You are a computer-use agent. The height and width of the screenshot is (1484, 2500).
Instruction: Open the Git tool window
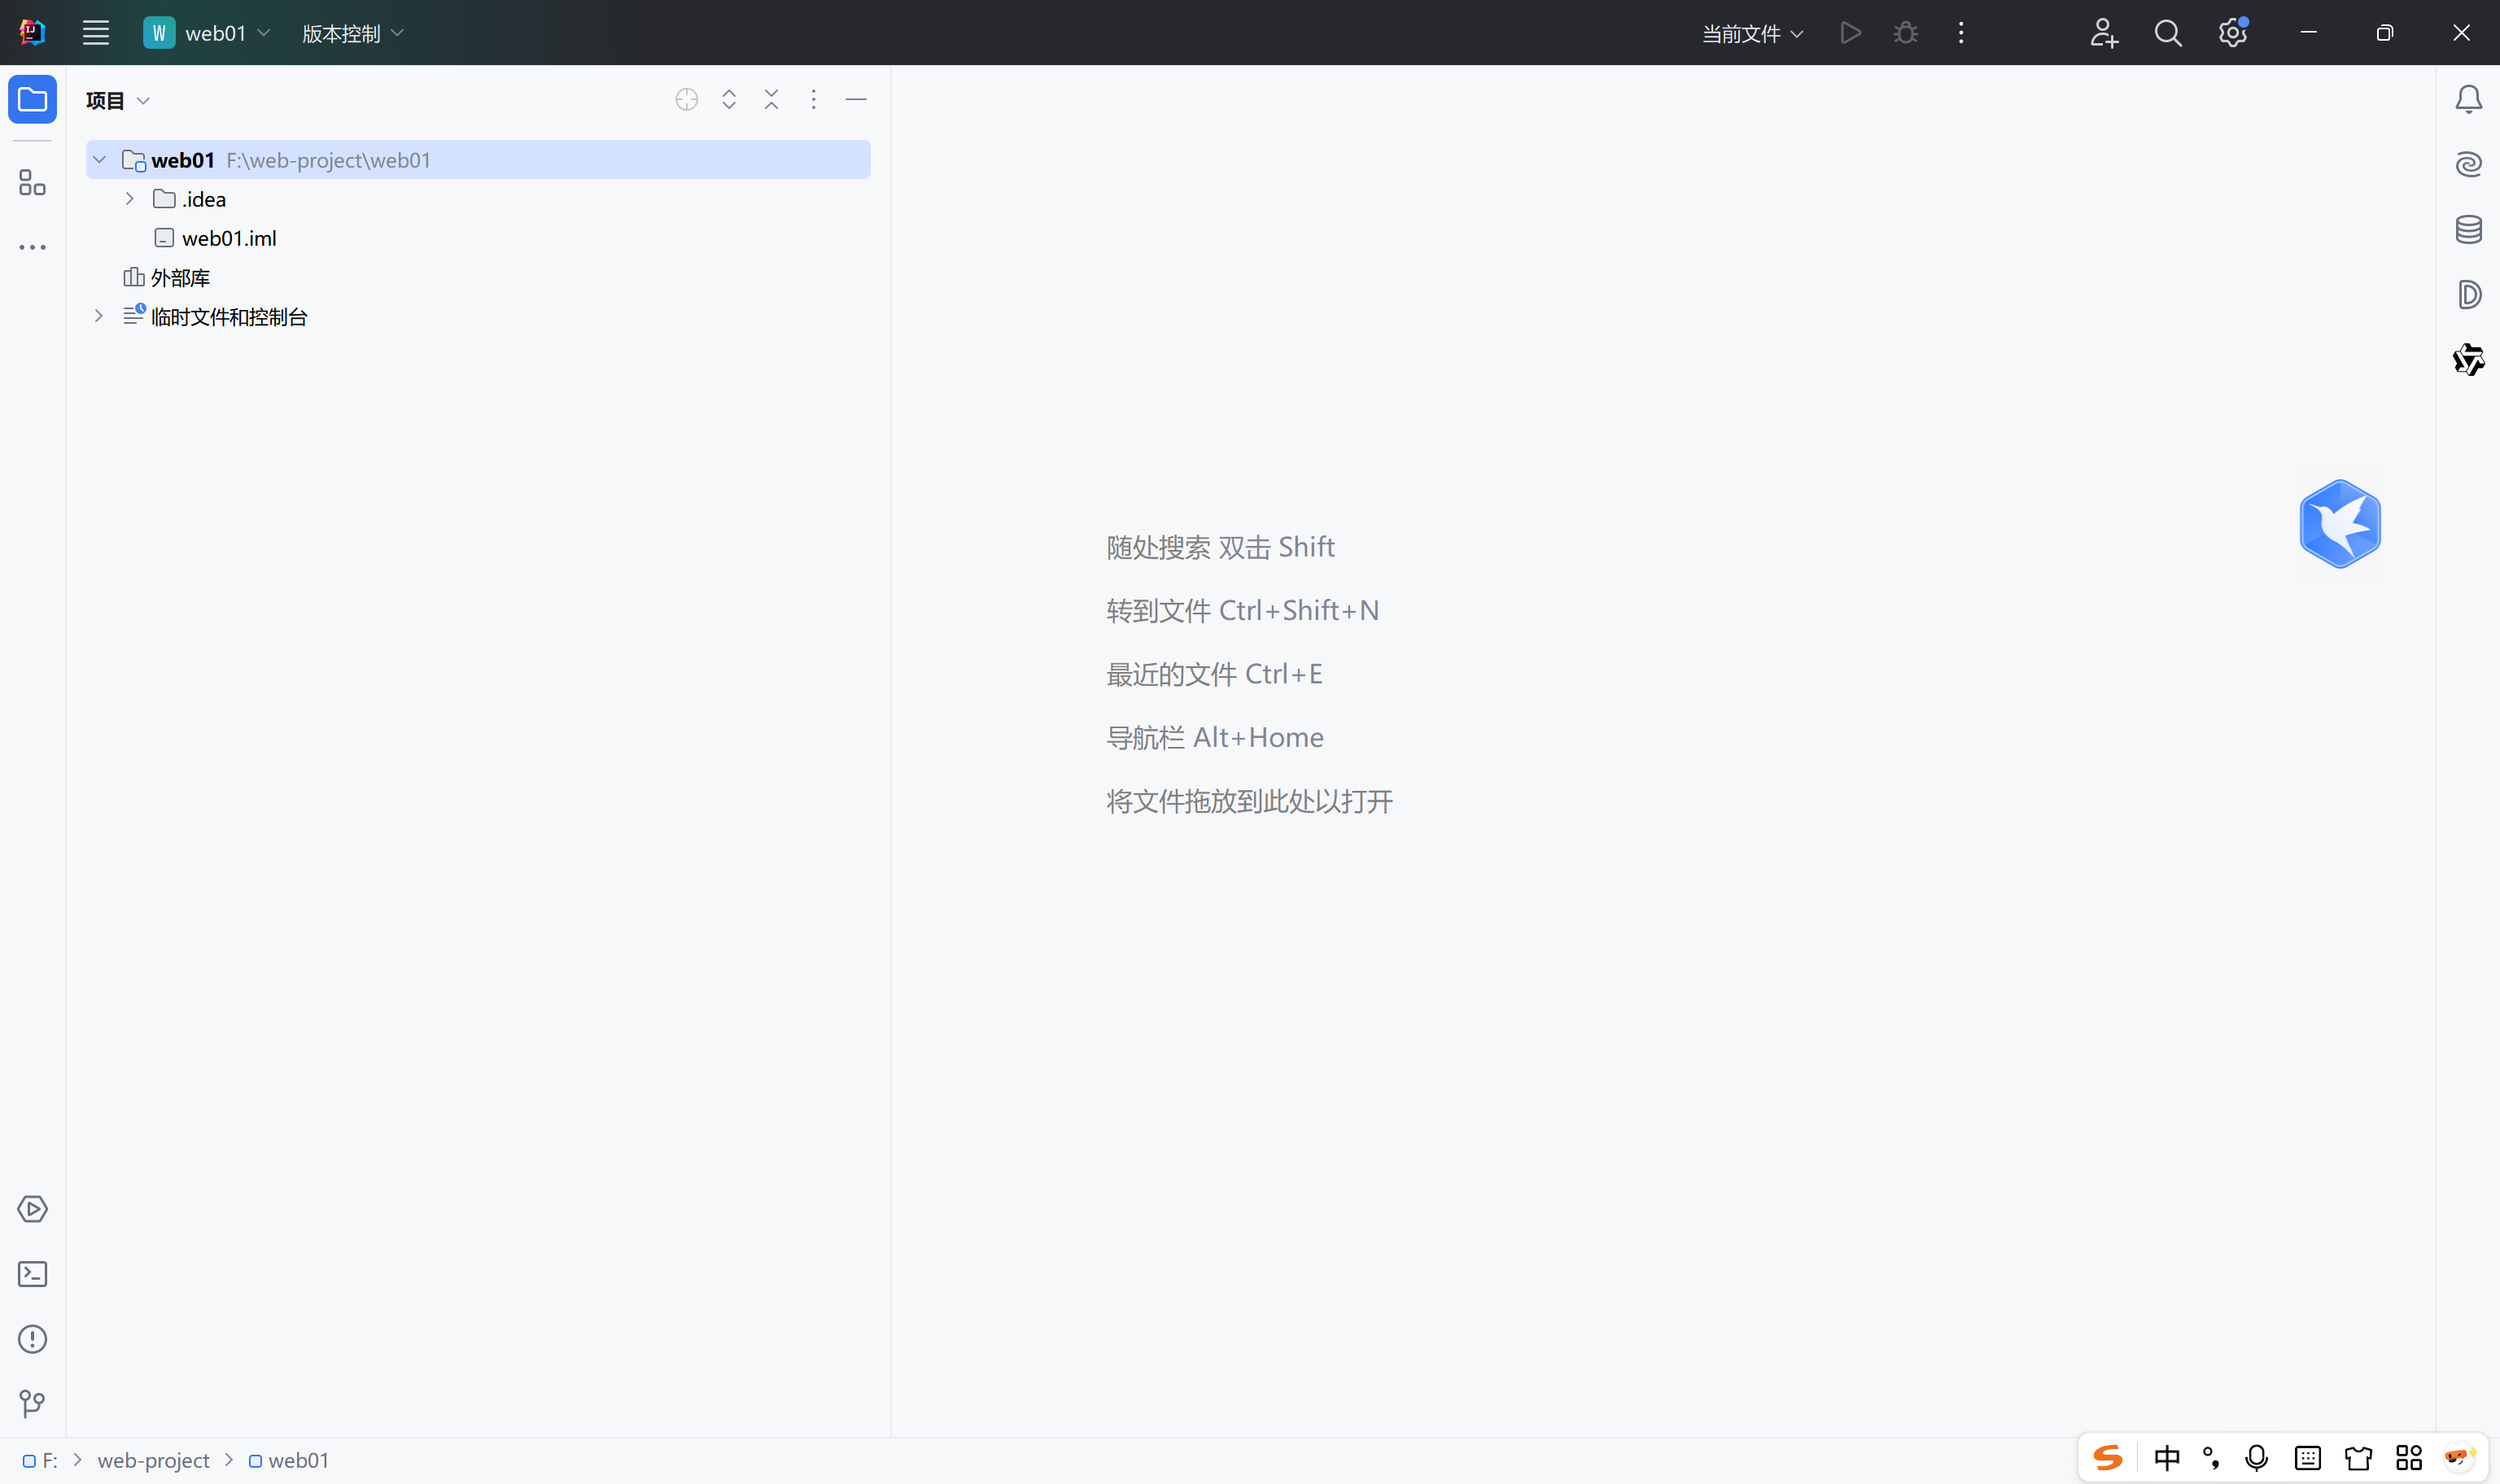pos(32,1404)
